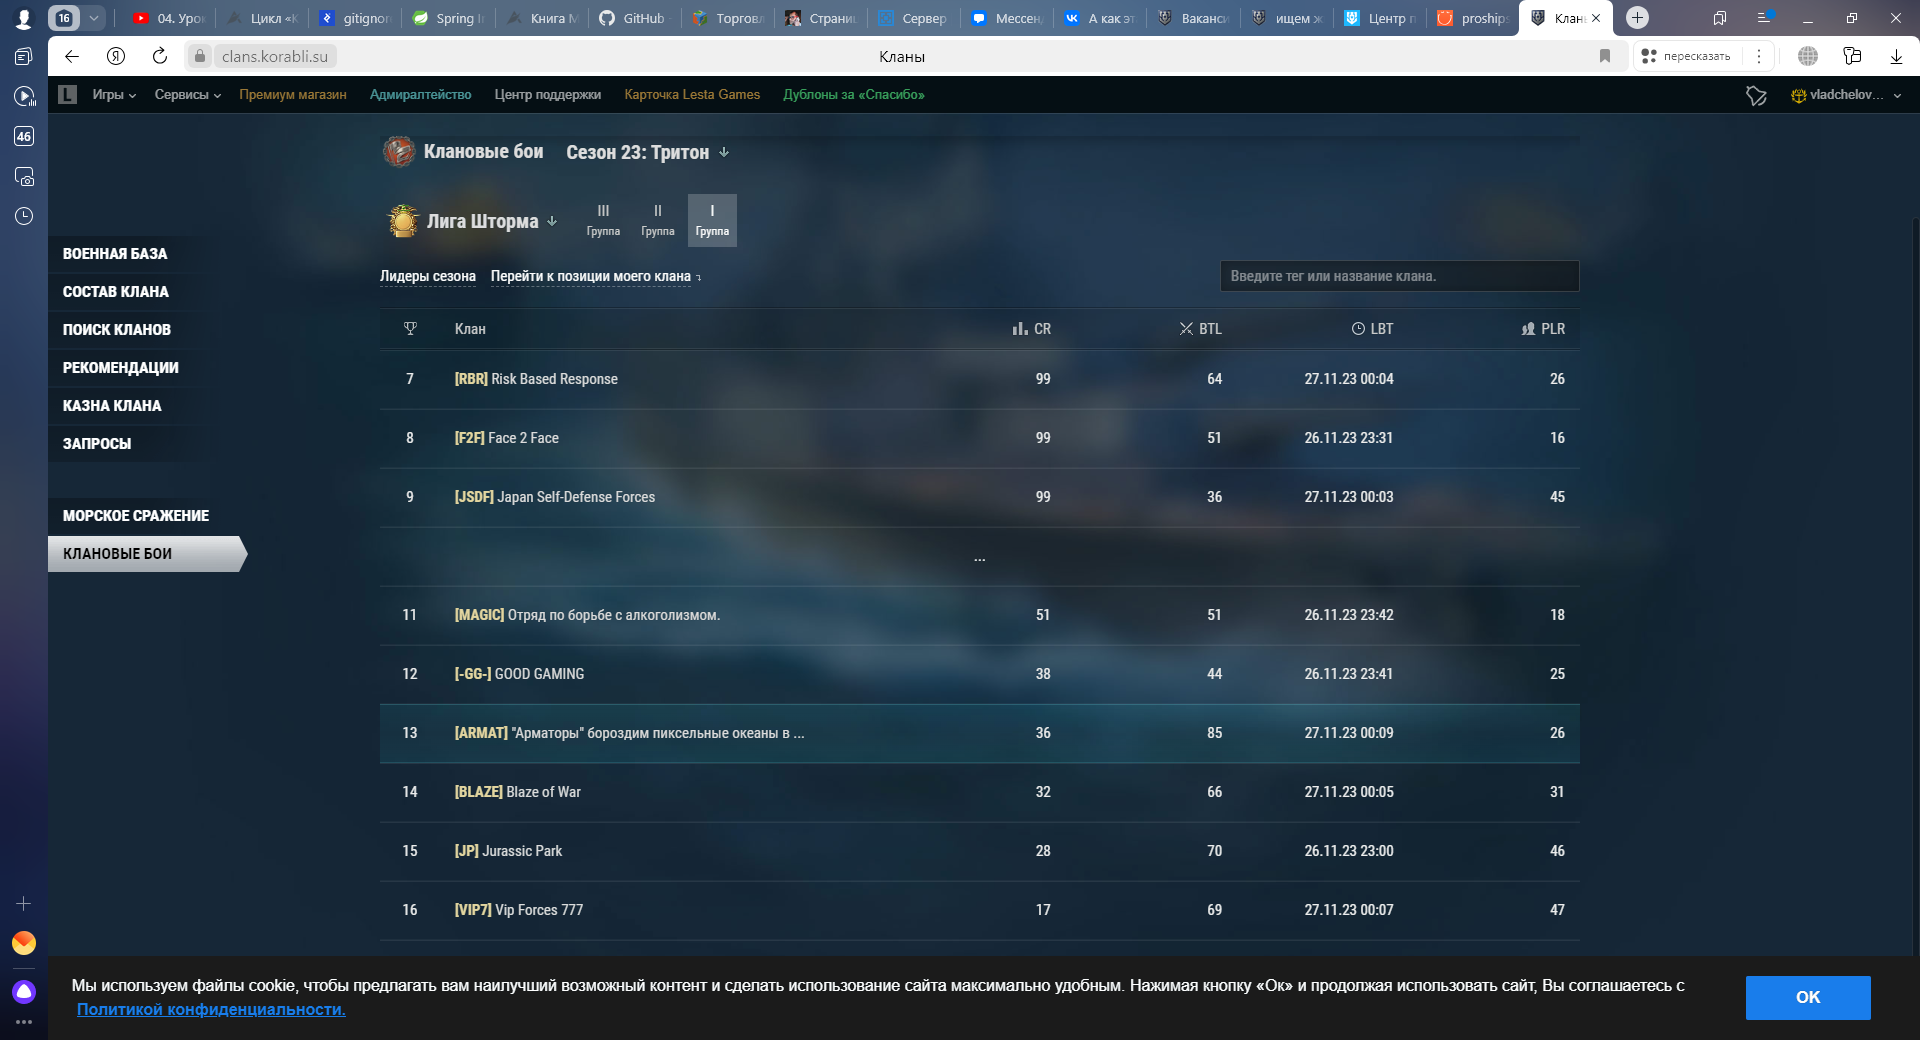Viewport: 1920px width, 1040px height.
Task: Bookmark this page in address bar
Action: (1605, 56)
